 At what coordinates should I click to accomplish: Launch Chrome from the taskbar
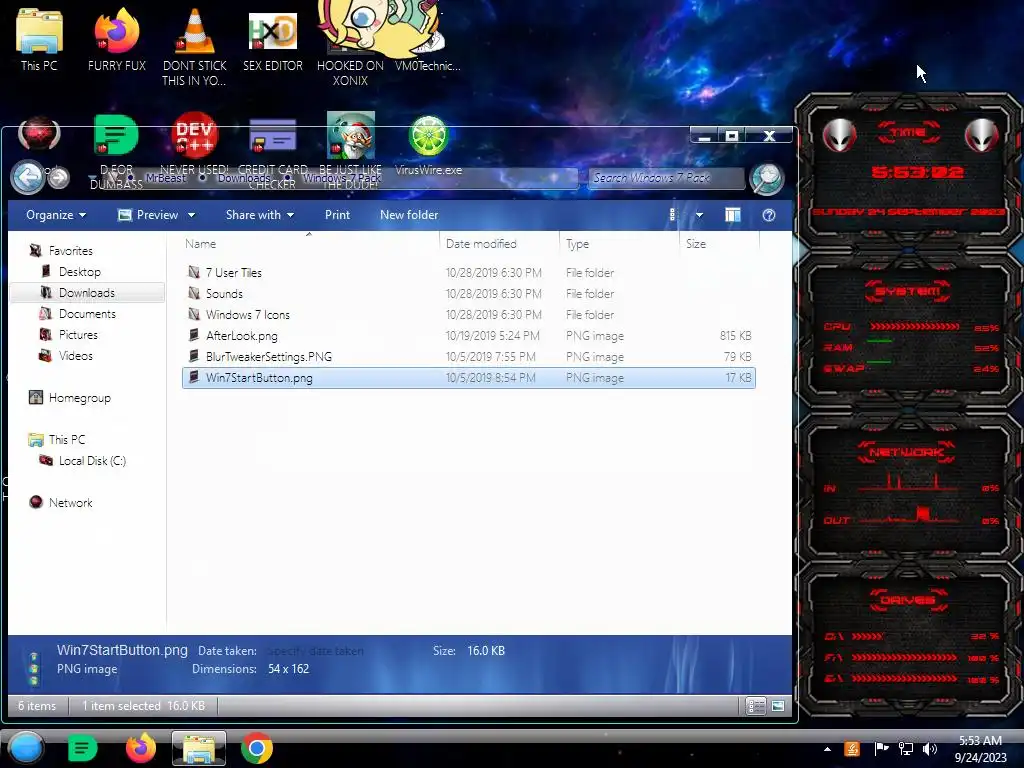point(257,748)
